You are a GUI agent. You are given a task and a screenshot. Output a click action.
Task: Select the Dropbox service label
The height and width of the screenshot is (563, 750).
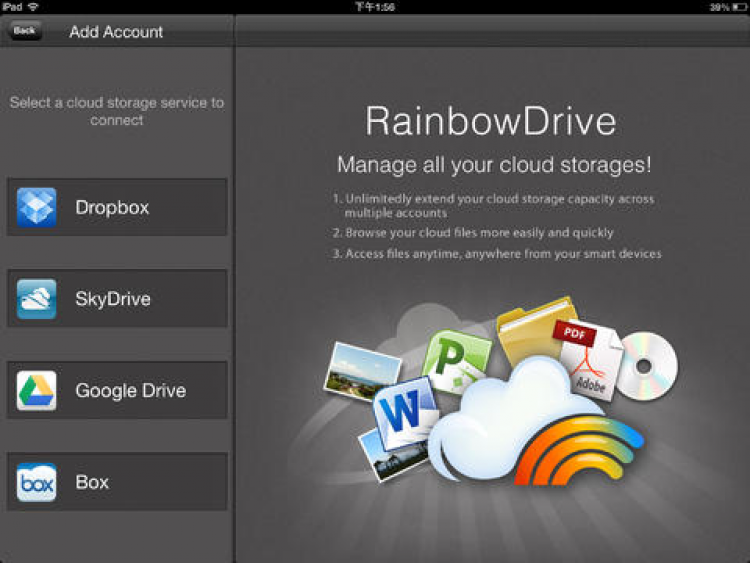click(x=112, y=208)
